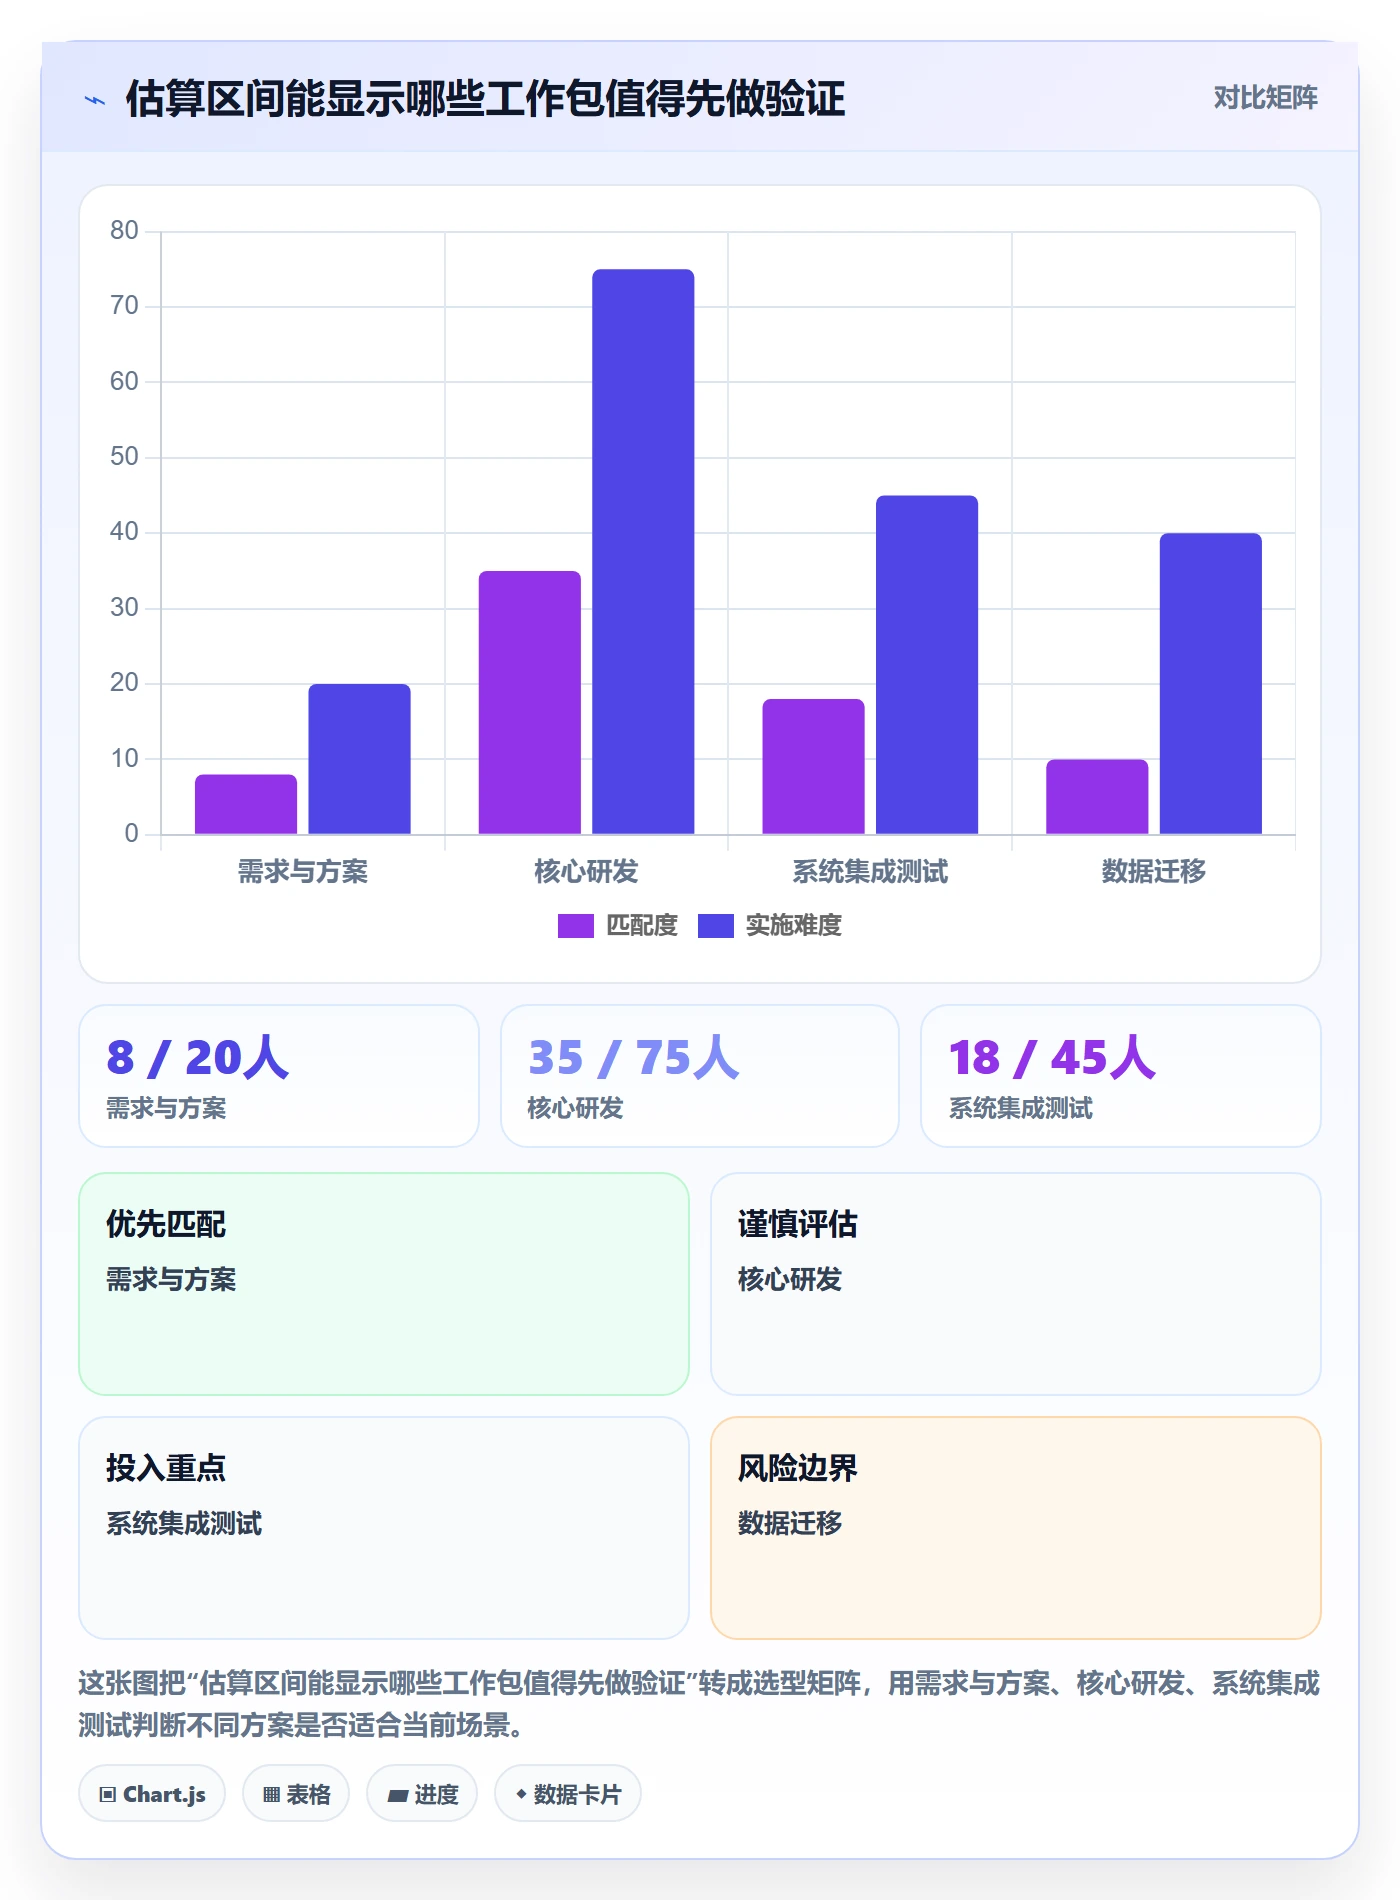This screenshot has height=1900, width=1400.
Task: Click the 优先匹配 green matrix card
Action: coord(384,1284)
